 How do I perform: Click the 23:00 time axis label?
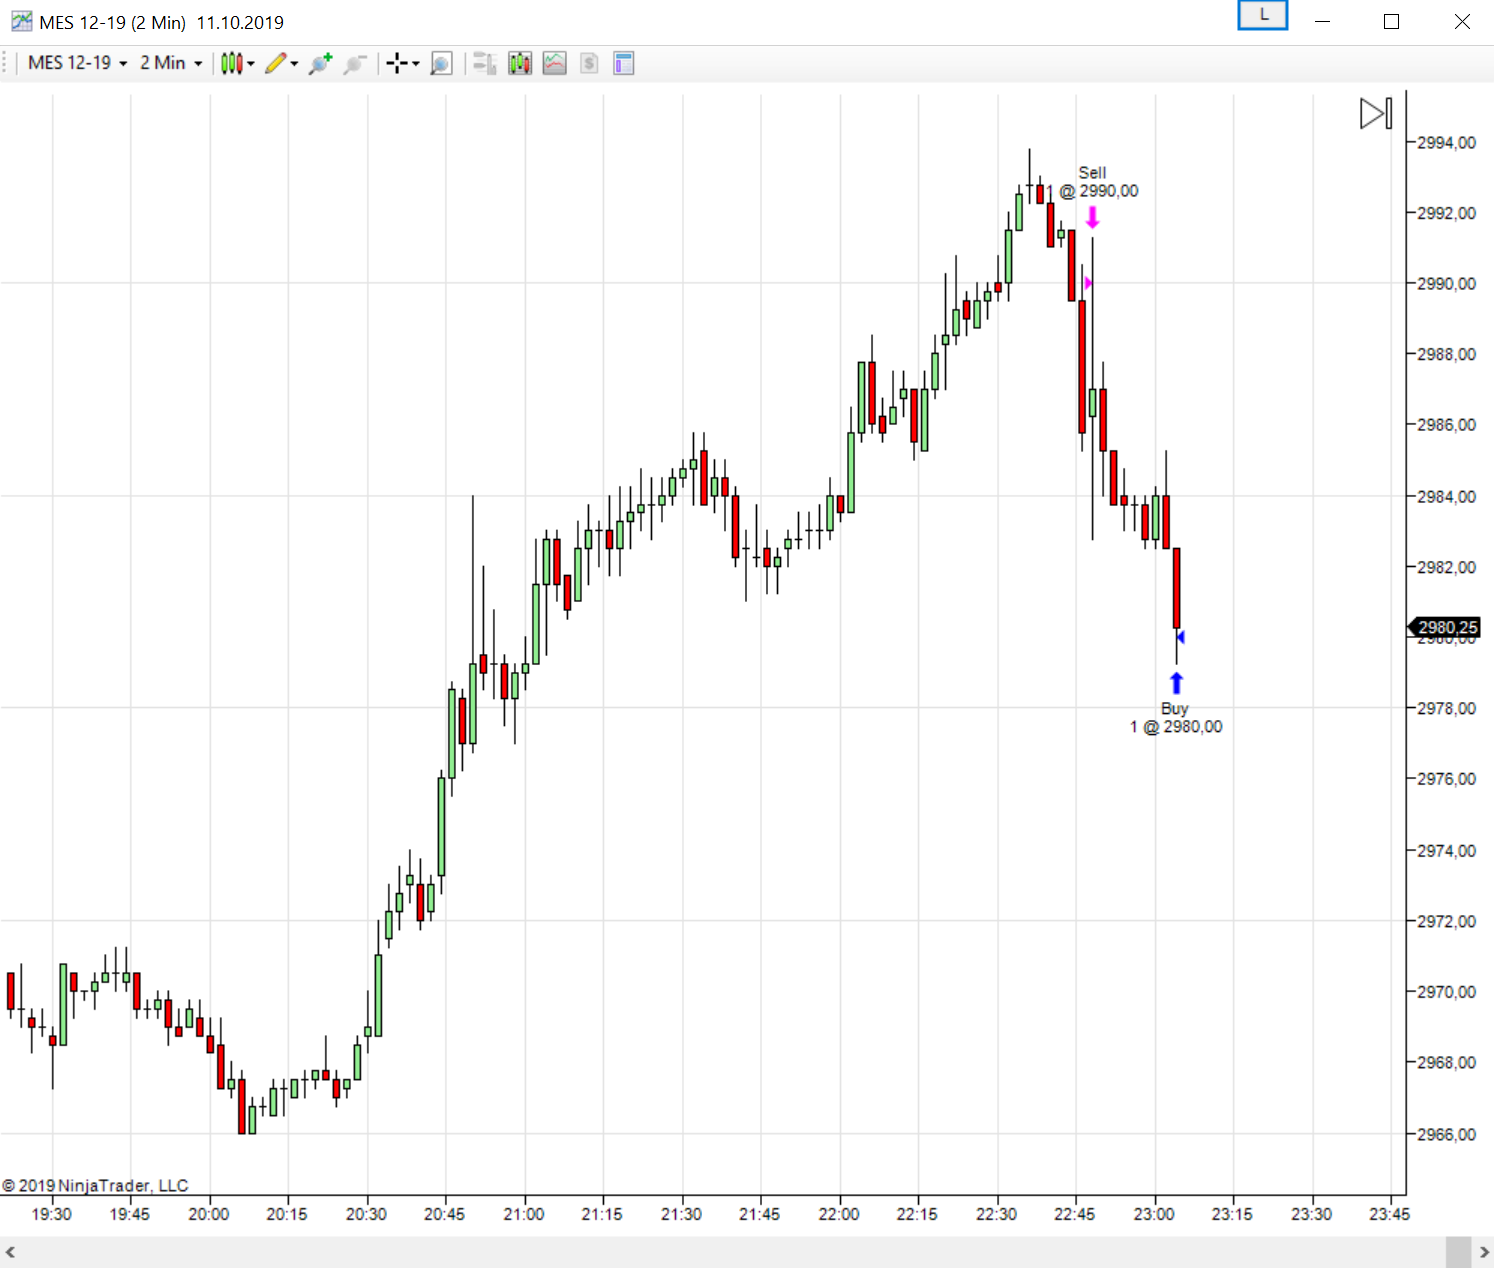[1154, 1214]
